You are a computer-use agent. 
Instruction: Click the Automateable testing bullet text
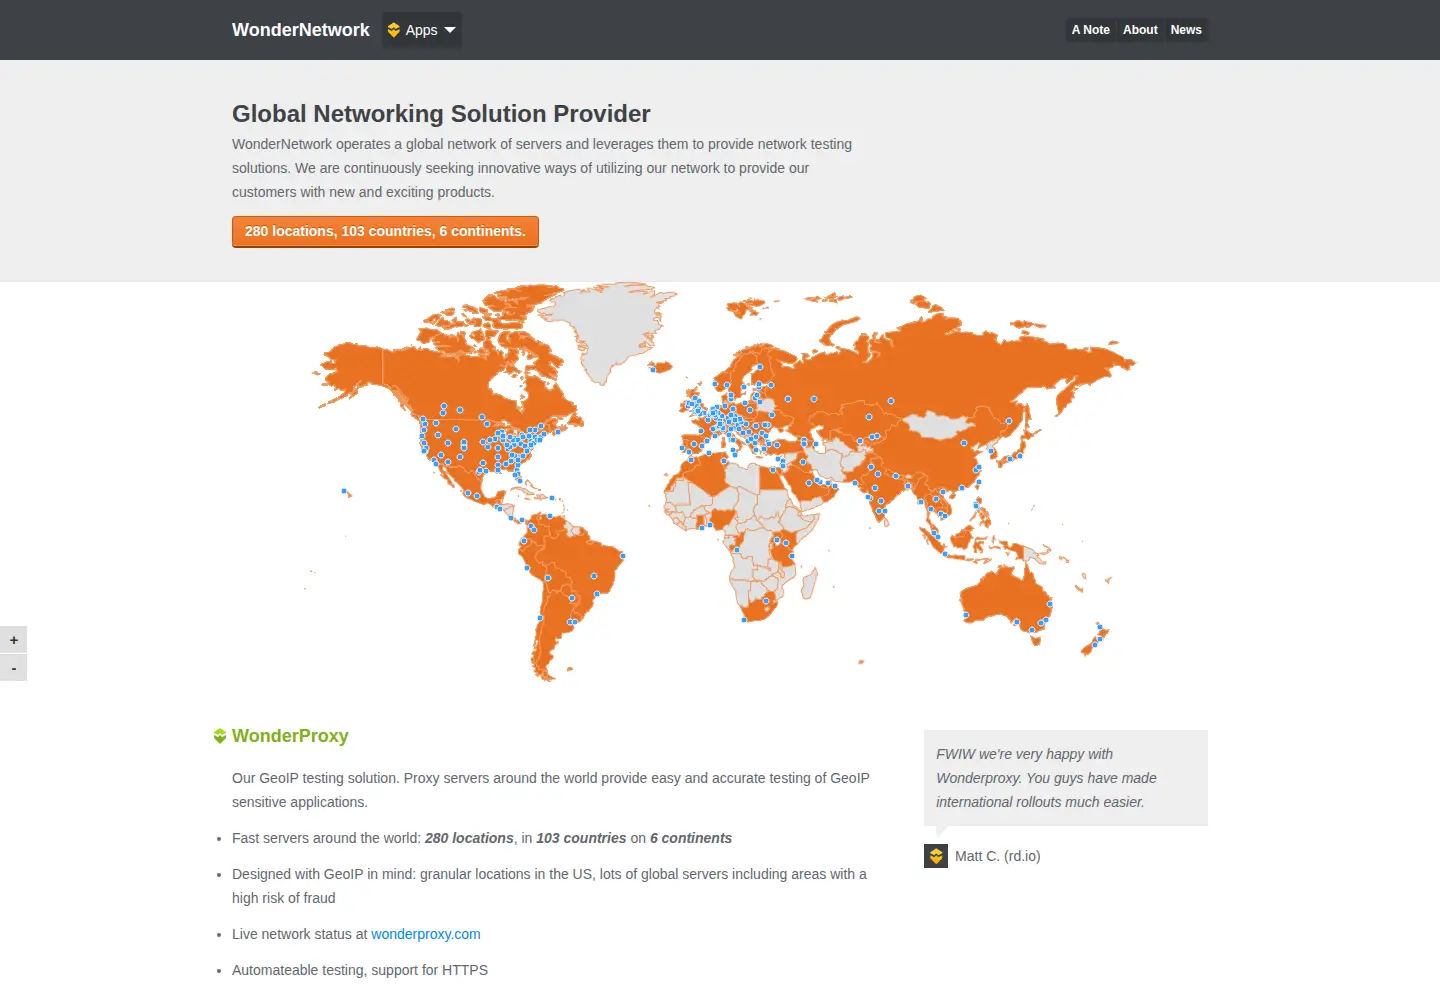pos(360,970)
